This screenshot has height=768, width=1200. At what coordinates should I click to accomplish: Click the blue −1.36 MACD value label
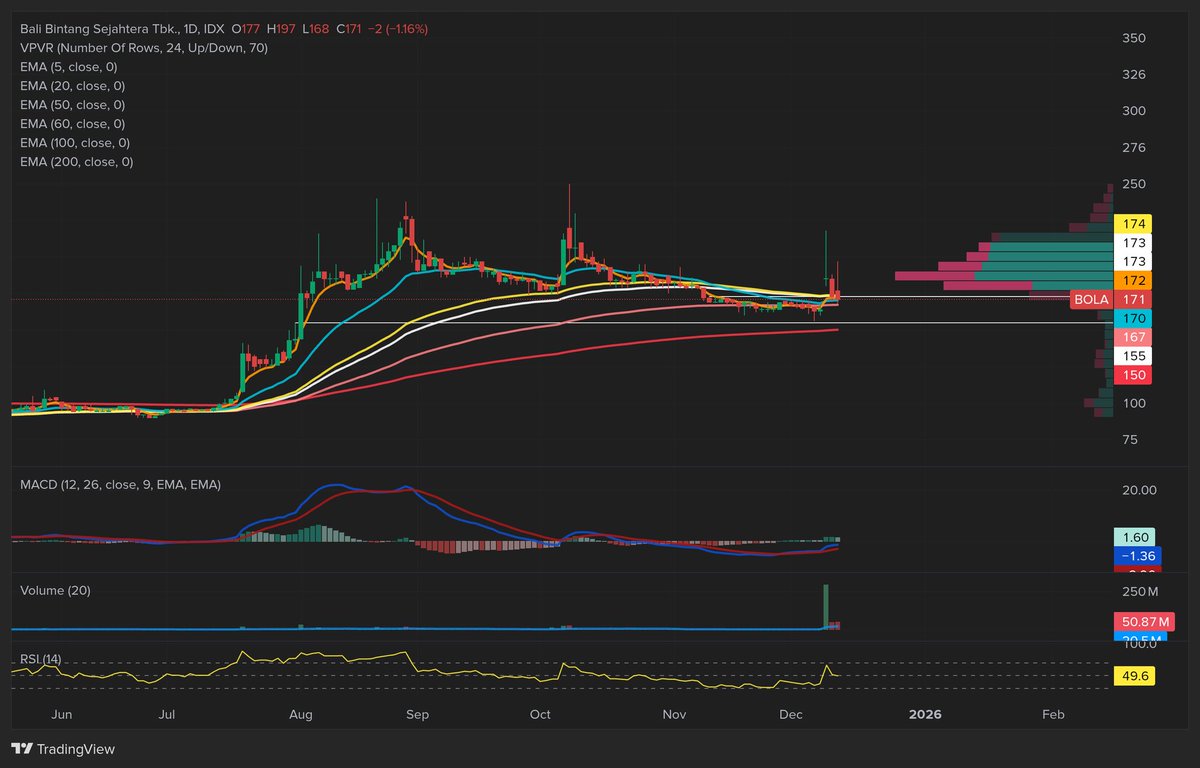1137,556
